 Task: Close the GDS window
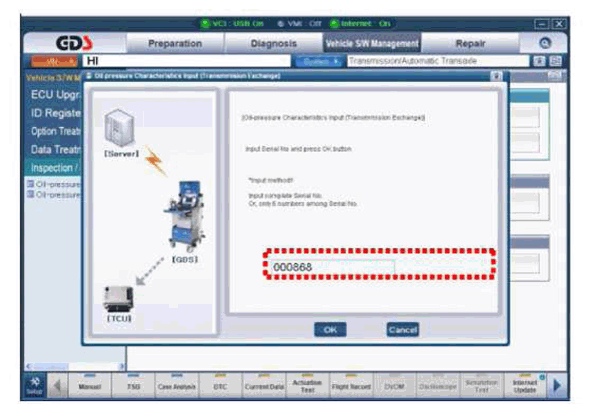click(559, 24)
